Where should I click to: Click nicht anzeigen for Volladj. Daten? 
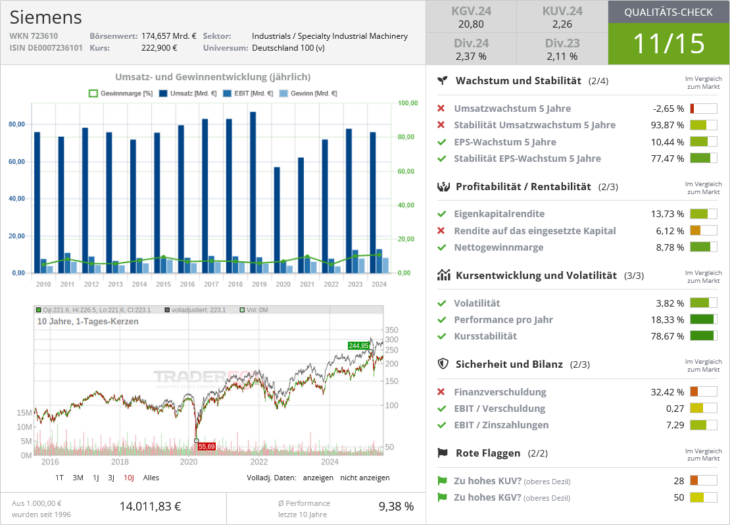[365, 478]
